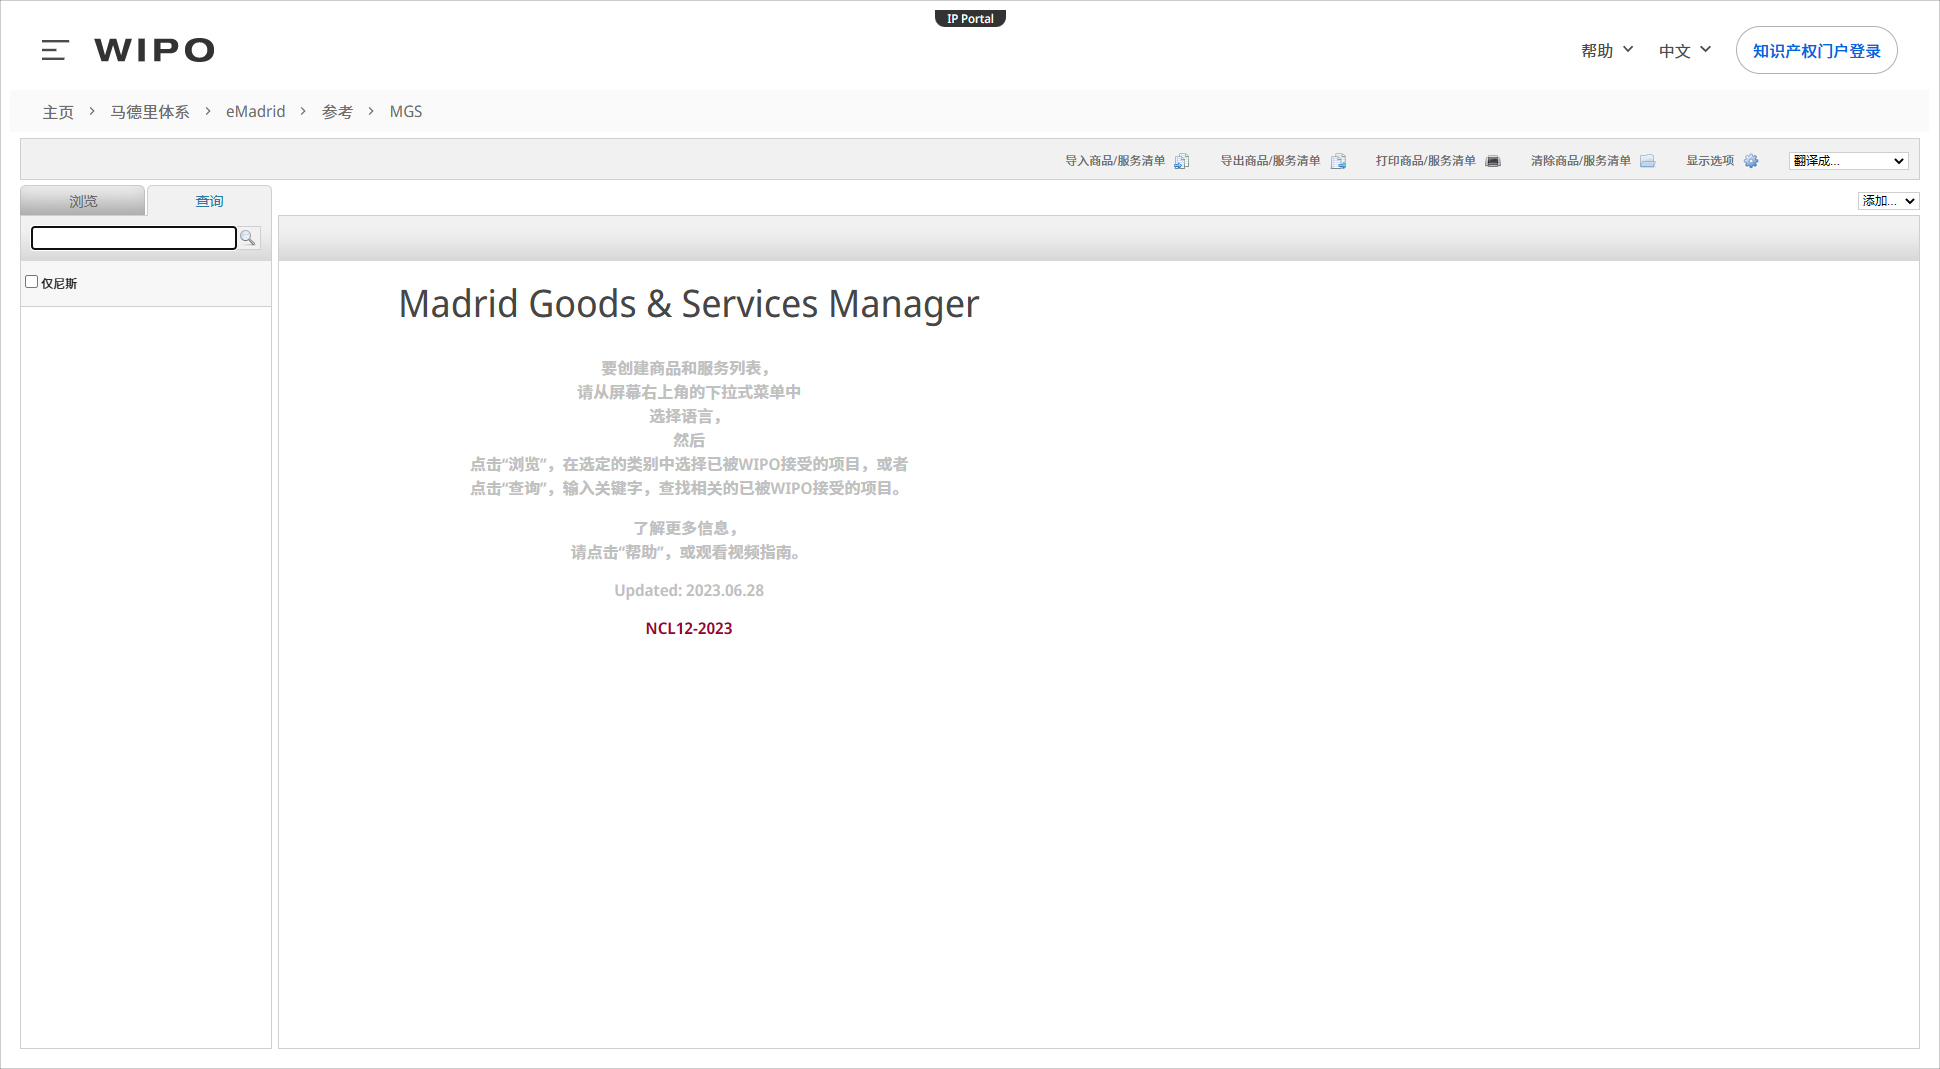The height and width of the screenshot is (1069, 1940).
Task: Open the 添加 dropdown
Action: click(1888, 201)
